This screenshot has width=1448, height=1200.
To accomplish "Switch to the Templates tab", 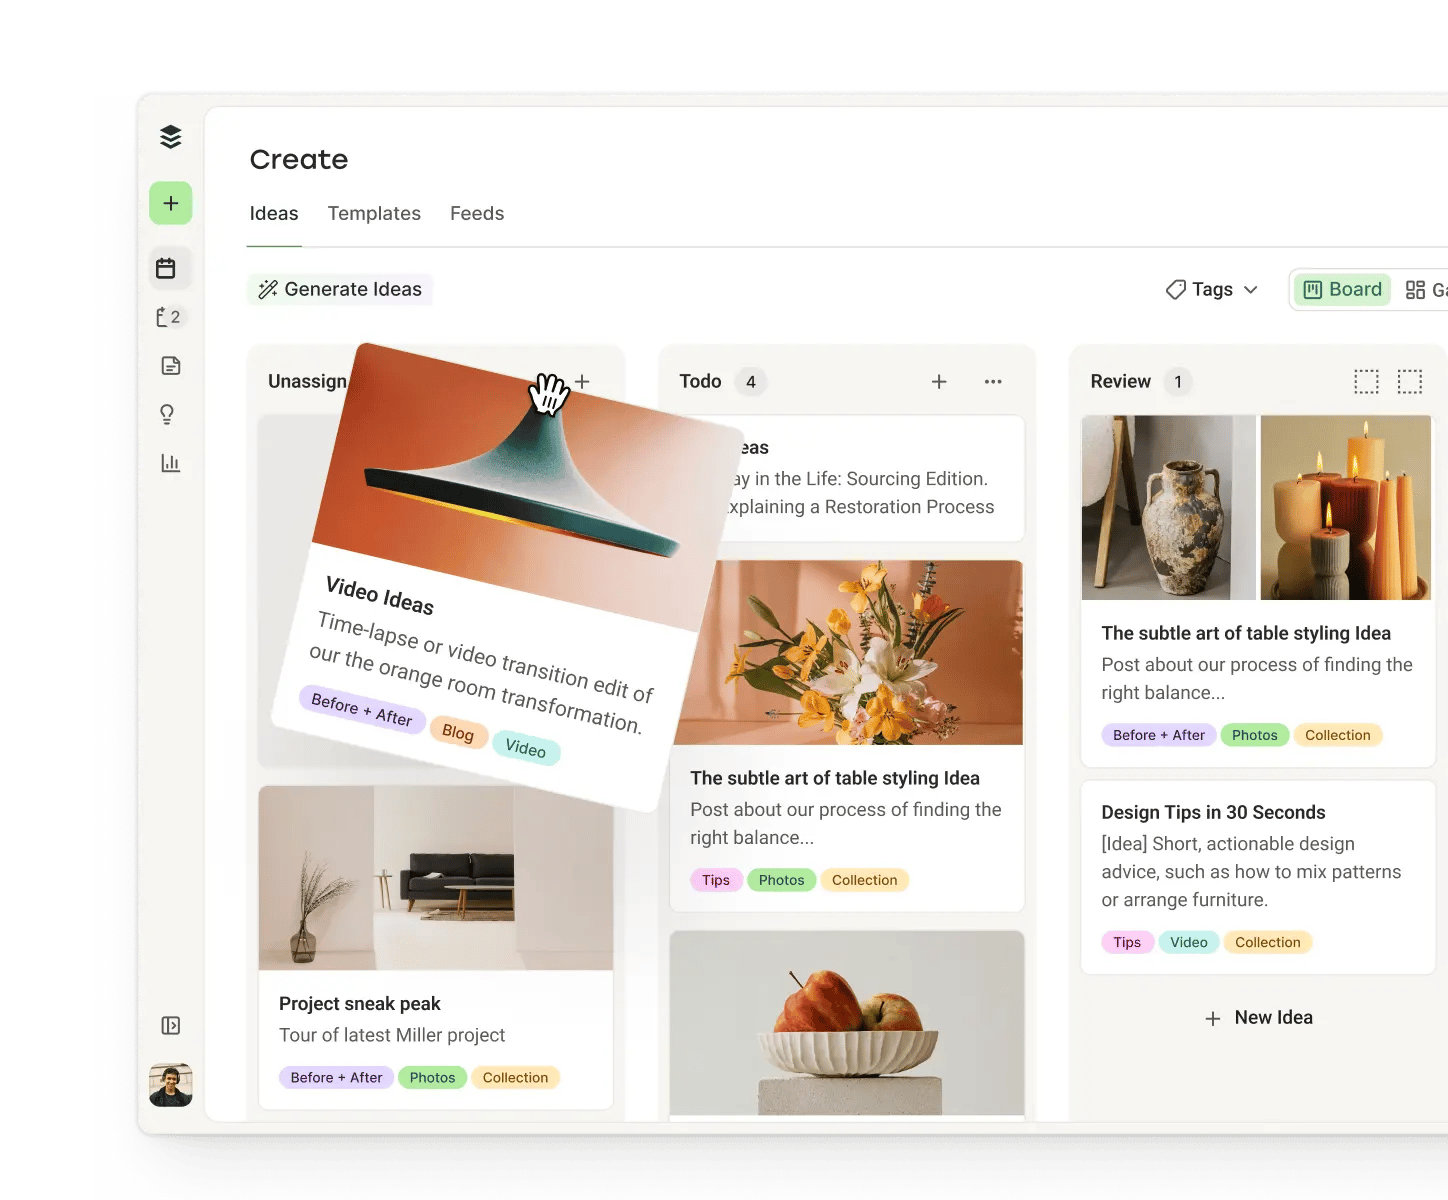I will tap(374, 213).
